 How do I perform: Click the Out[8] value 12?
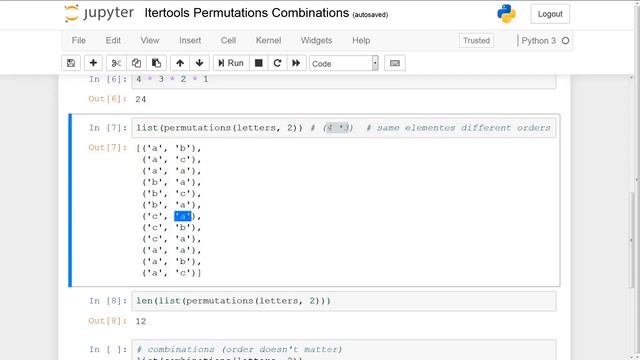point(141,321)
